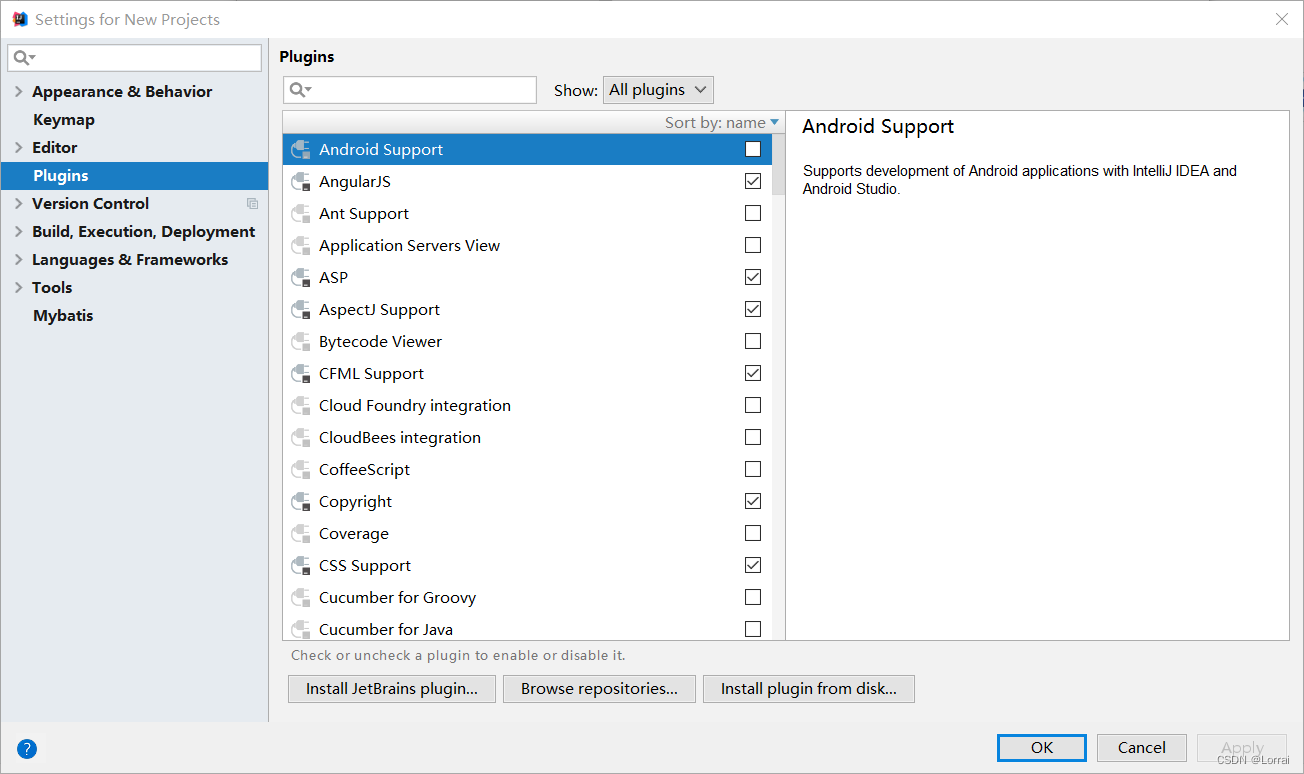This screenshot has width=1304, height=774.
Task: Click the Apply button
Action: click(1242, 748)
